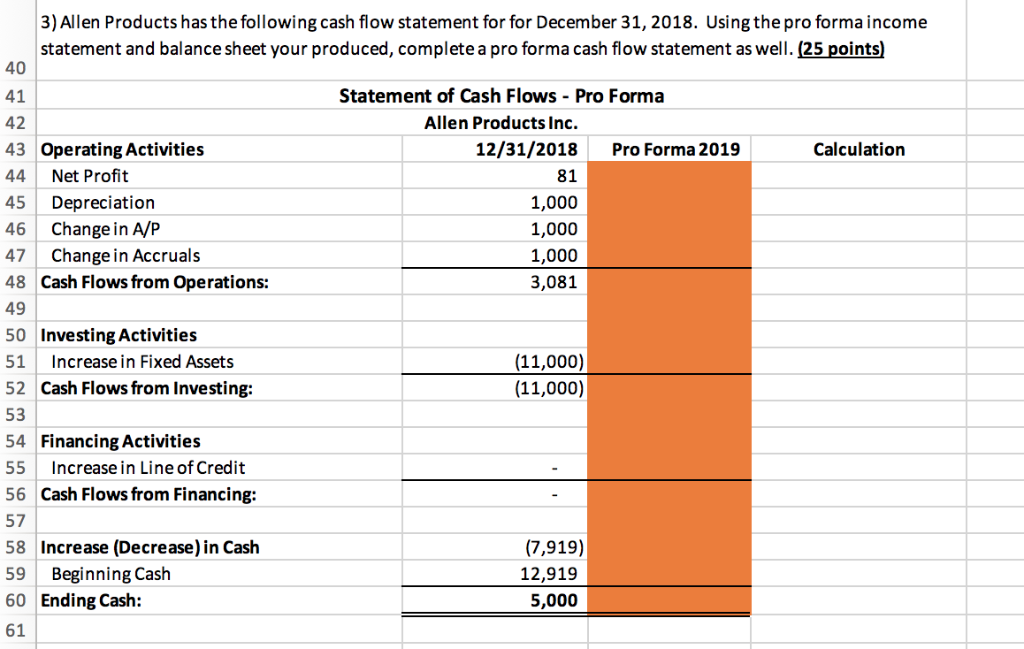Image resolution: width=1024 pixels, height=649 pixels.
Task: Select the 'Operating Activities' heading cell
Action: pyautogui.click(x=219, y=150)
